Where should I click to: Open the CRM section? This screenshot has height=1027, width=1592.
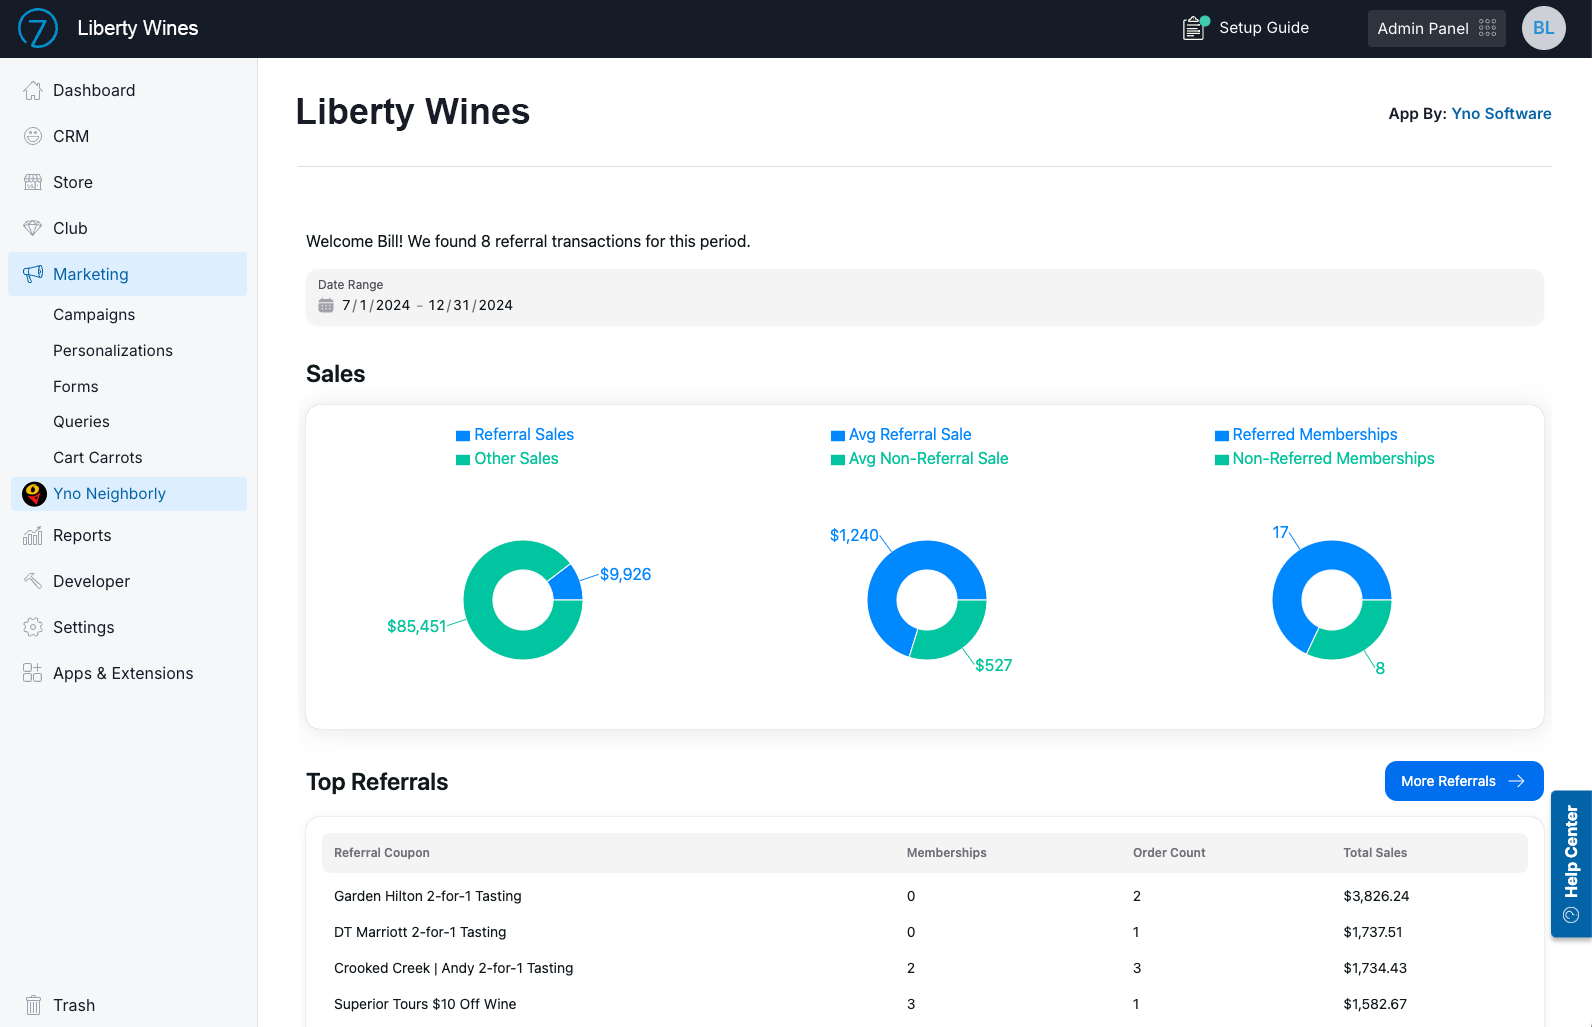tap(71, 136)
